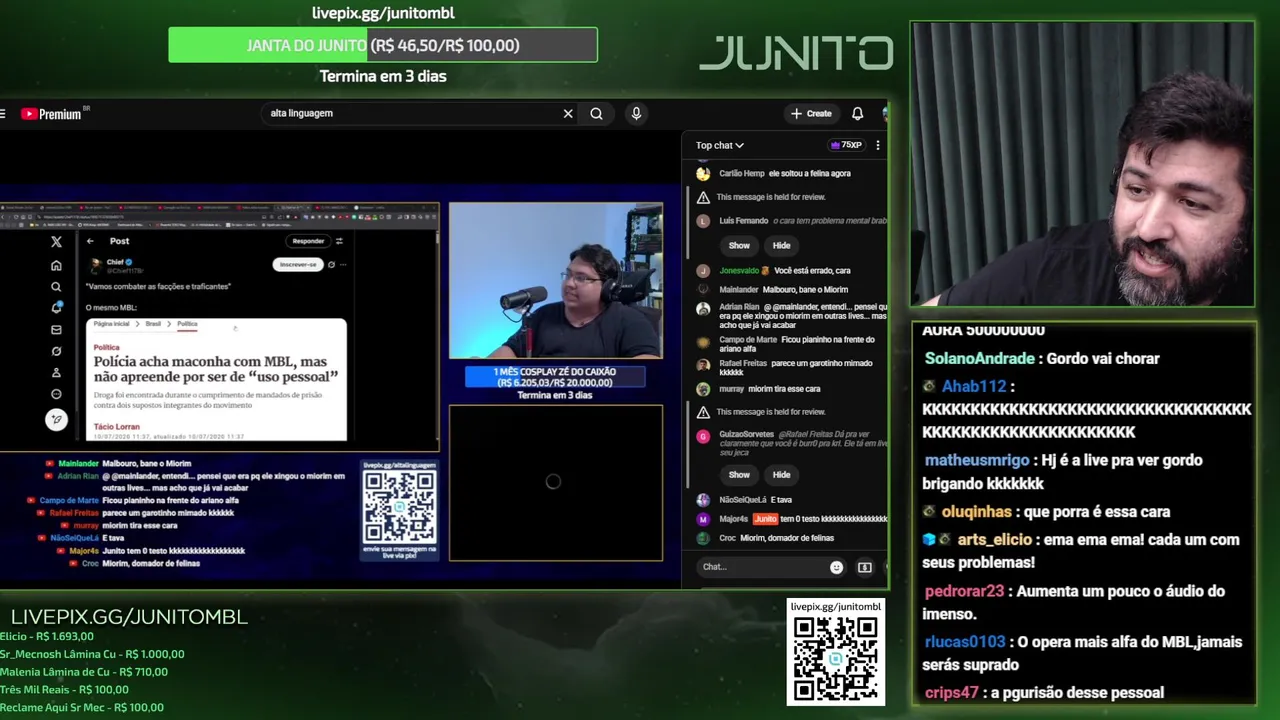
Task: Click the 'LIVEPIX.GG/JUNITOMBL' heading text
Action: 129,617
